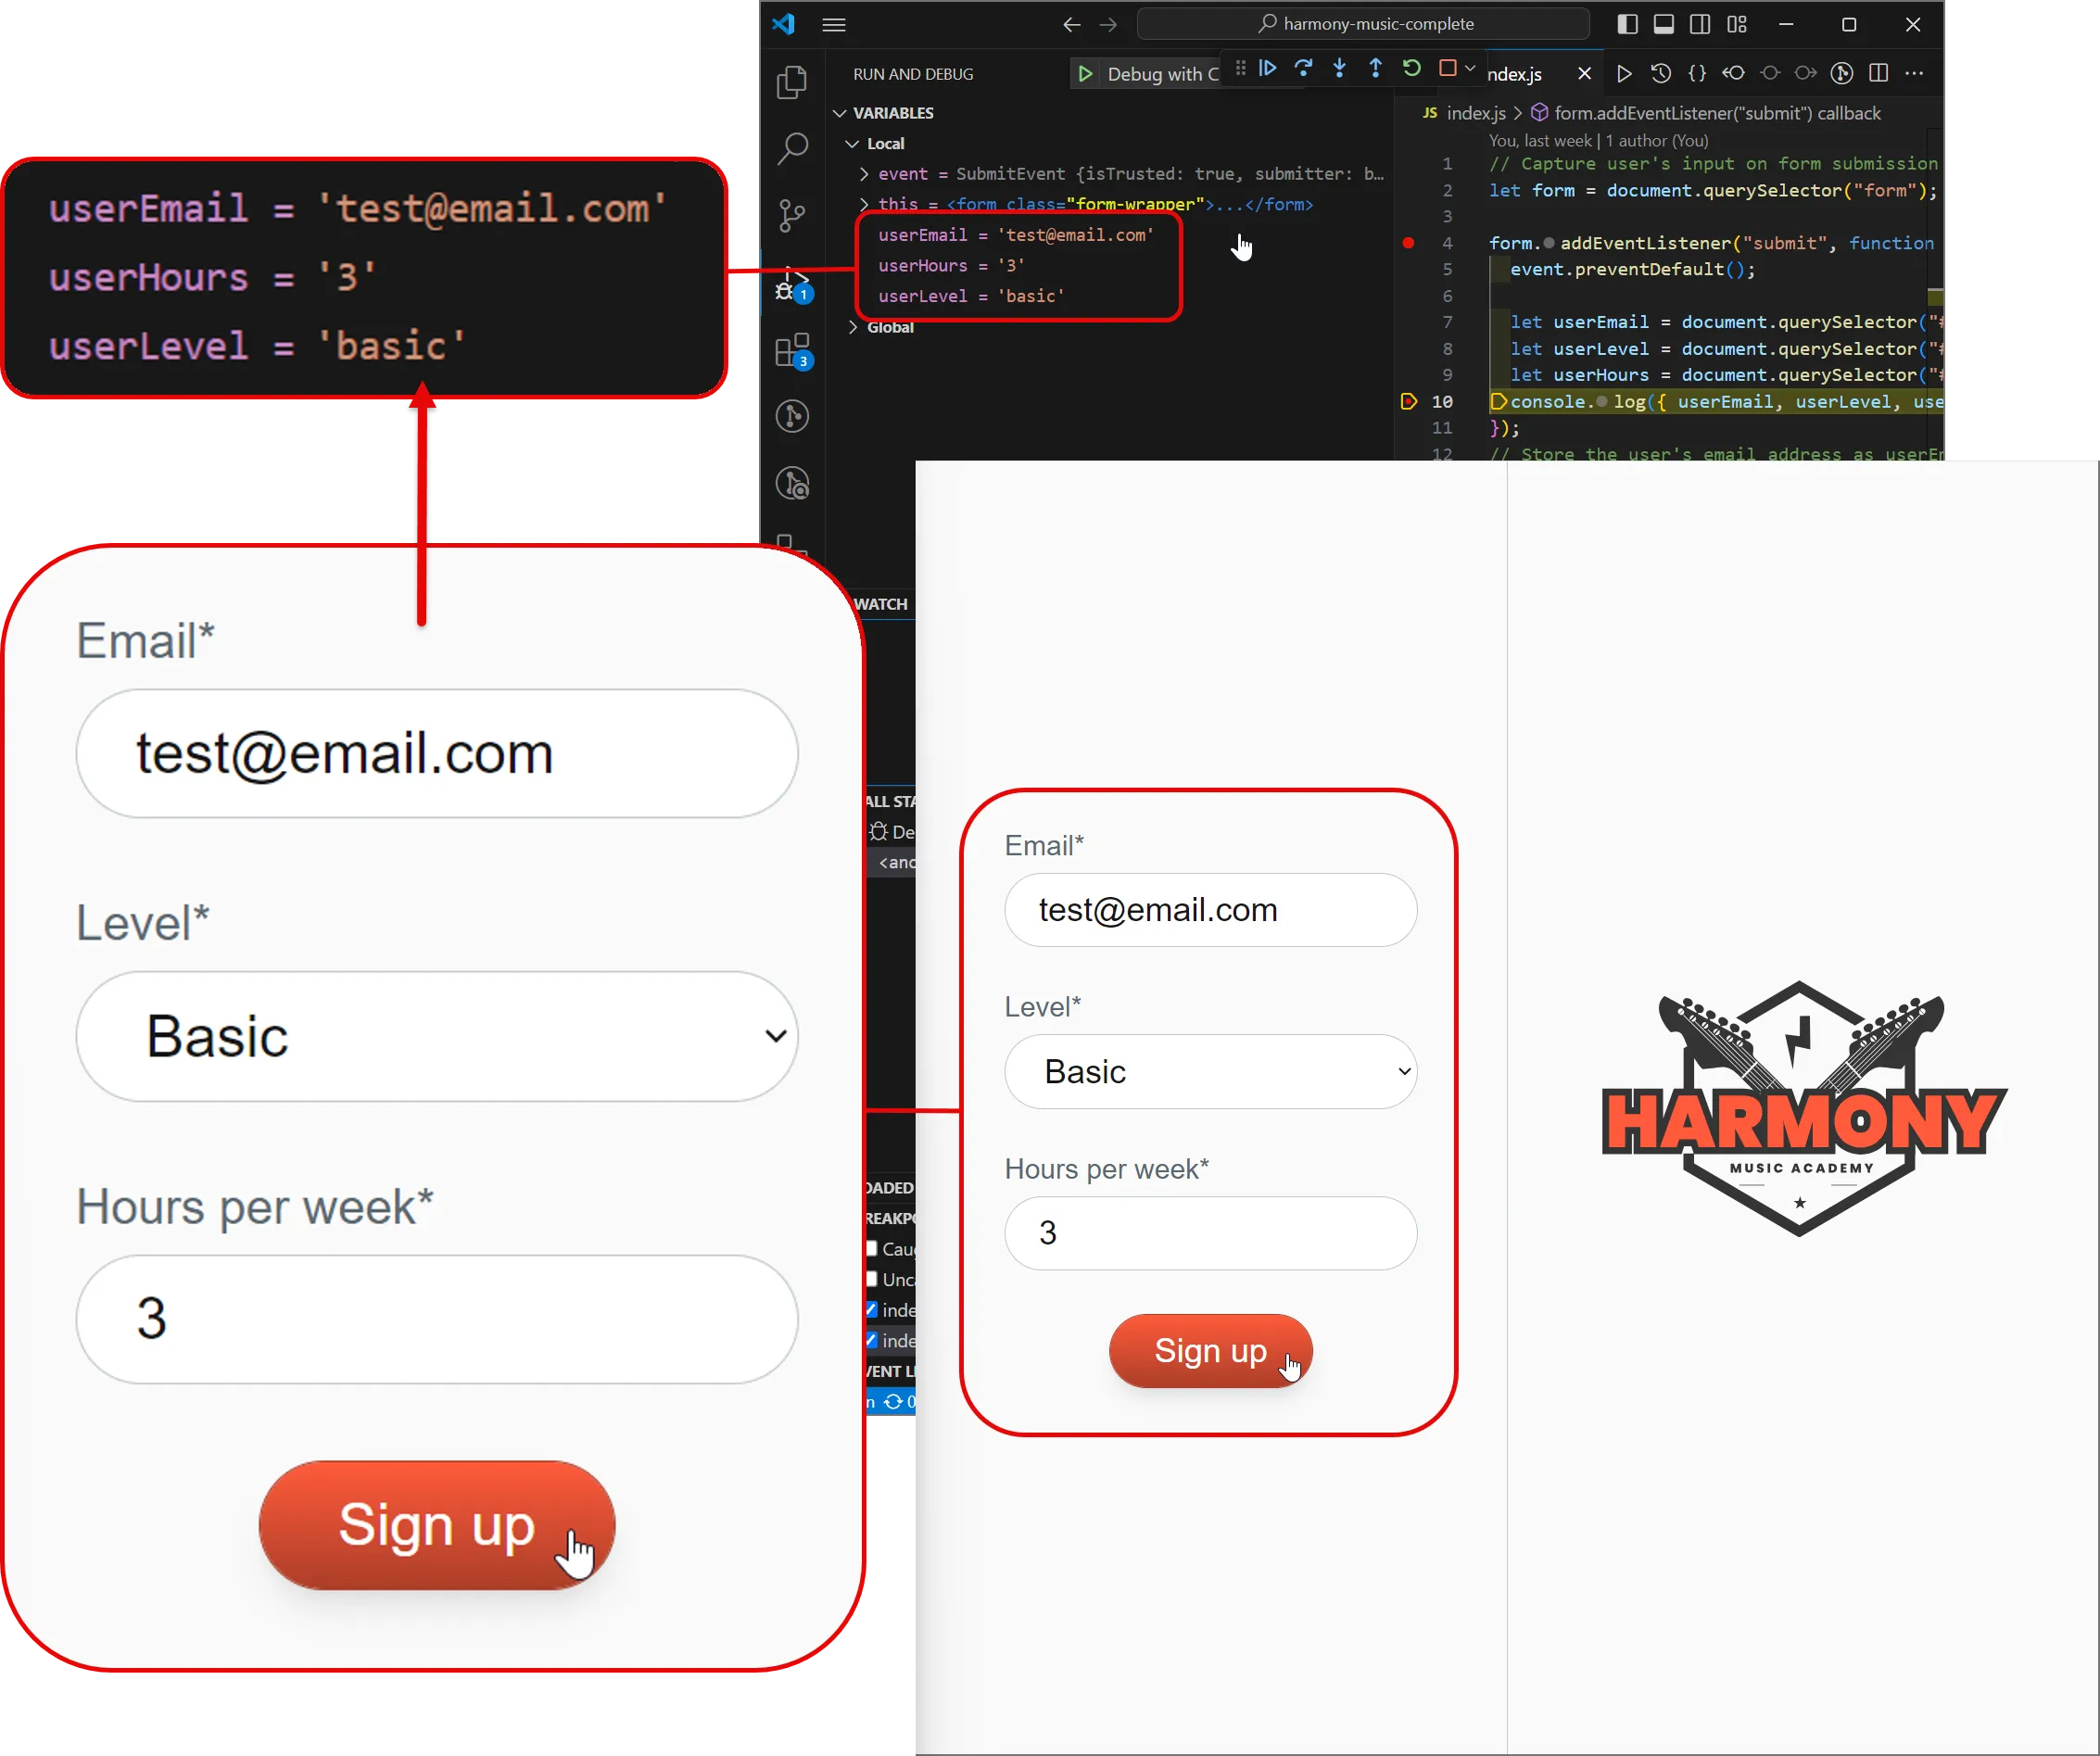
Task: Toggle the Caught exceptions breakpoint checkbox
Action: pos(871,1249)
